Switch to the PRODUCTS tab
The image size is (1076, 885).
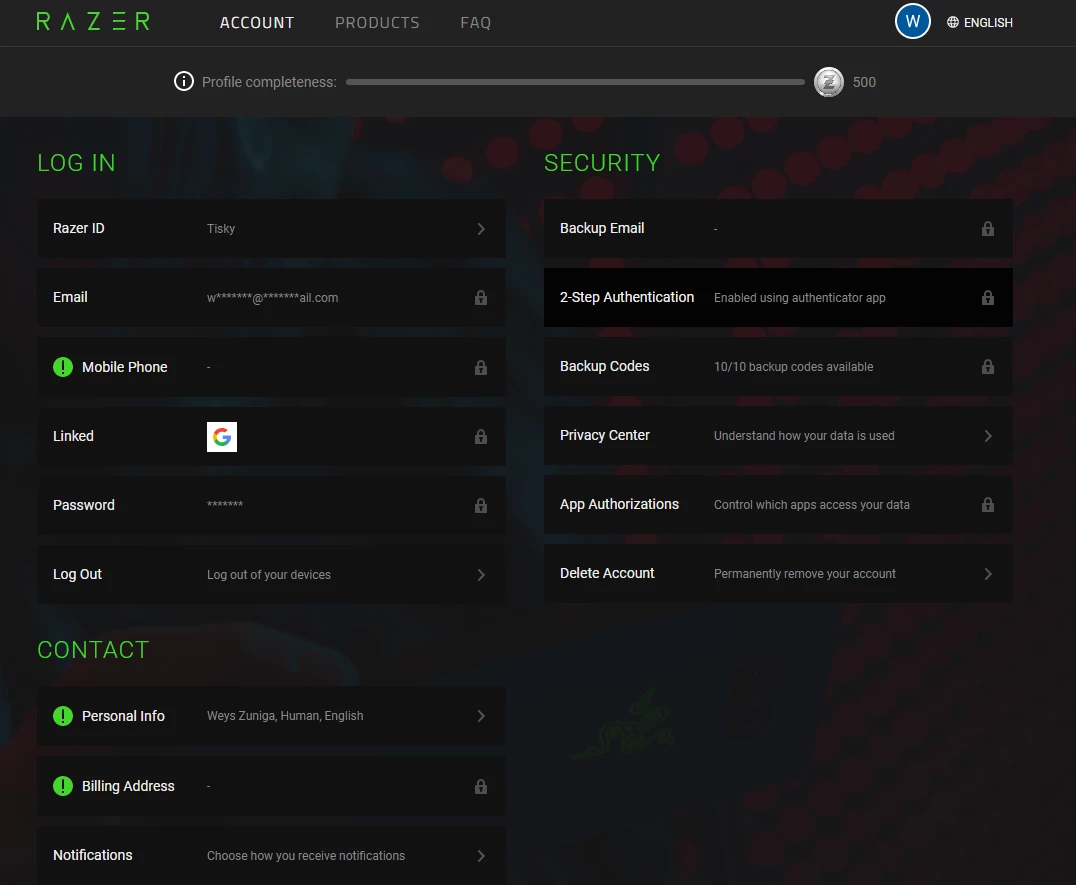(x=377, y=23)
